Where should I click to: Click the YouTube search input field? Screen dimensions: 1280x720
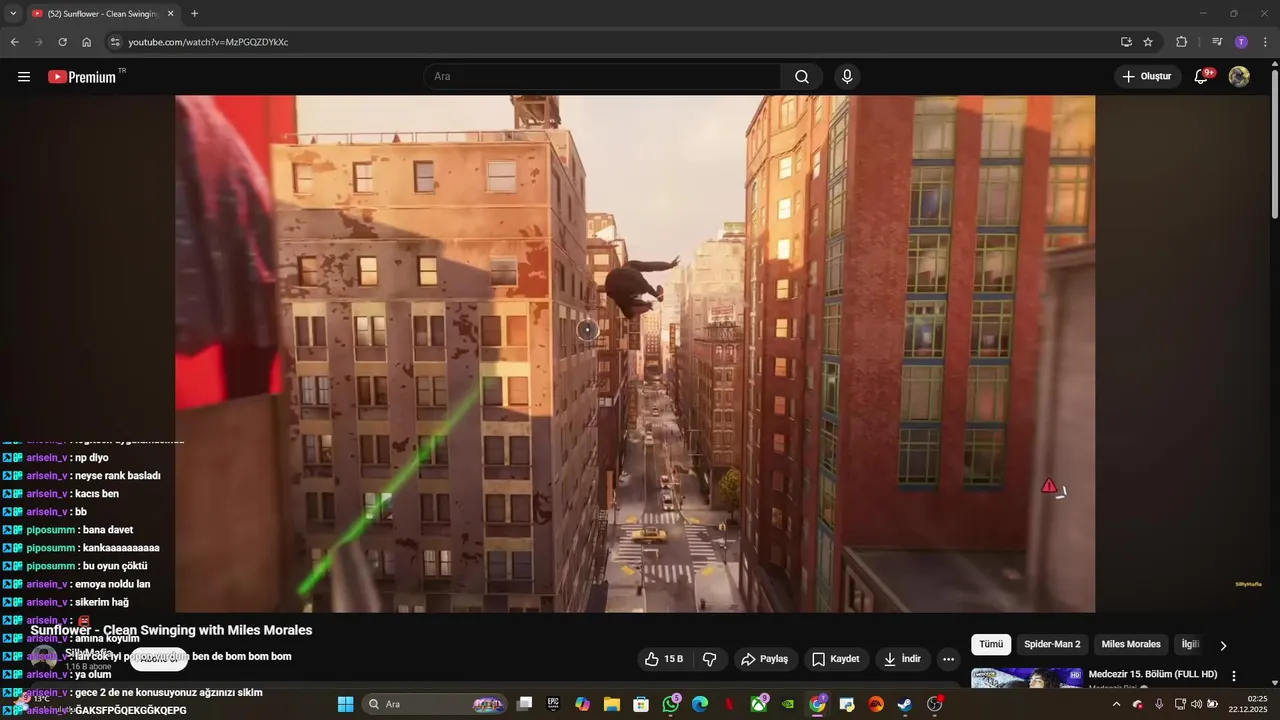point(602,77)
